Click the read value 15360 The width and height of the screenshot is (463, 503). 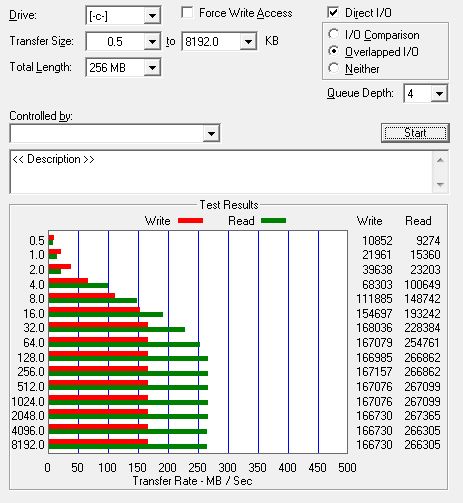click(425, 255)
